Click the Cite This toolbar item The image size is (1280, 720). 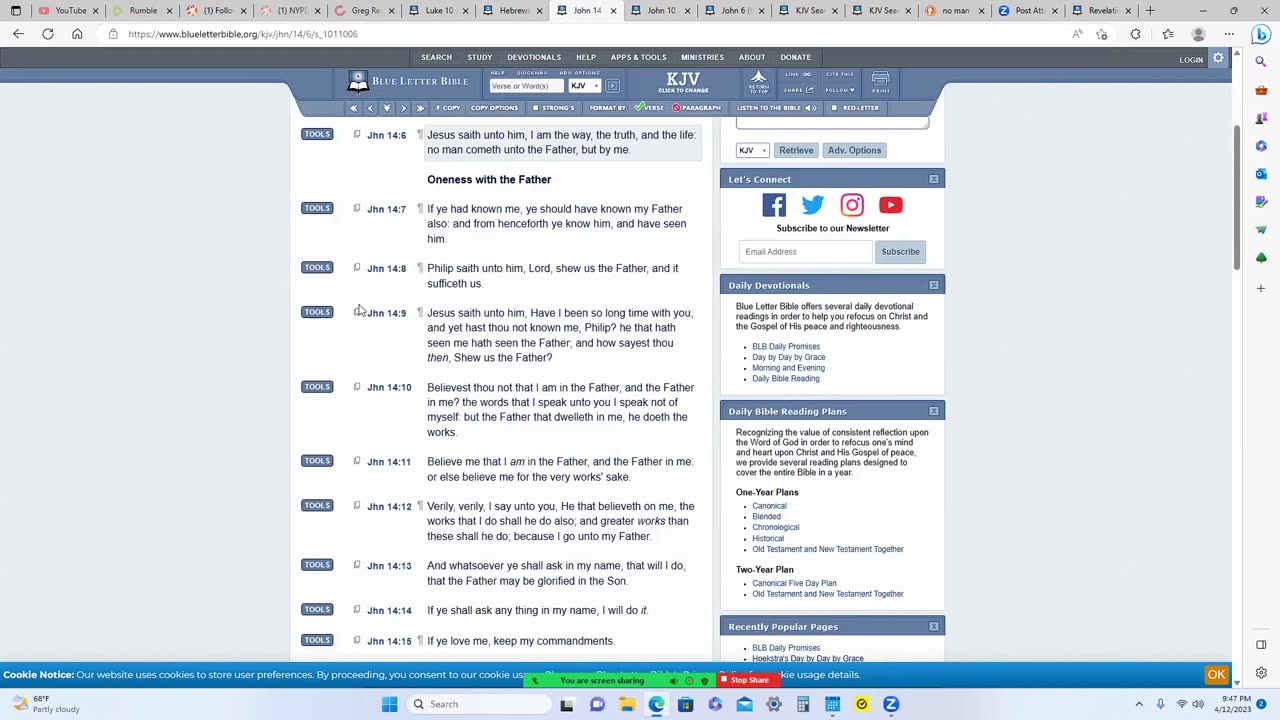(x=840, y=74)
